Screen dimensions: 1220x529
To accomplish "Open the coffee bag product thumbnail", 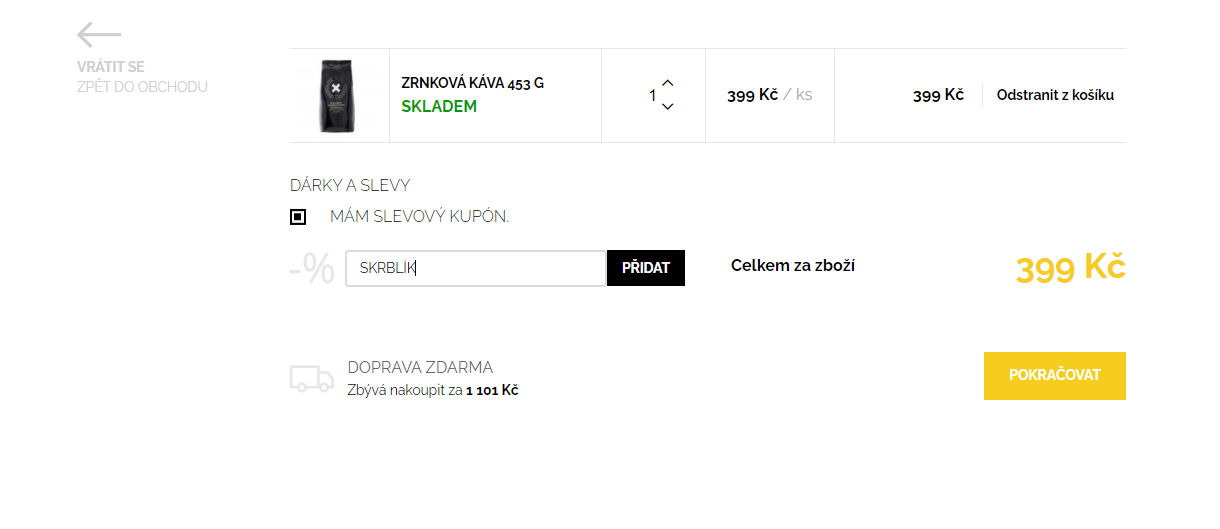I will pos(340,96).
